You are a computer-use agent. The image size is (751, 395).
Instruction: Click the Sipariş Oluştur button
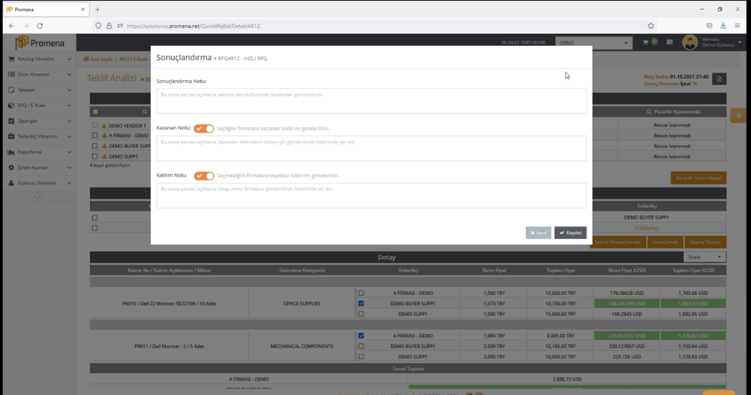pyautogui.click(x=705, y=242)
